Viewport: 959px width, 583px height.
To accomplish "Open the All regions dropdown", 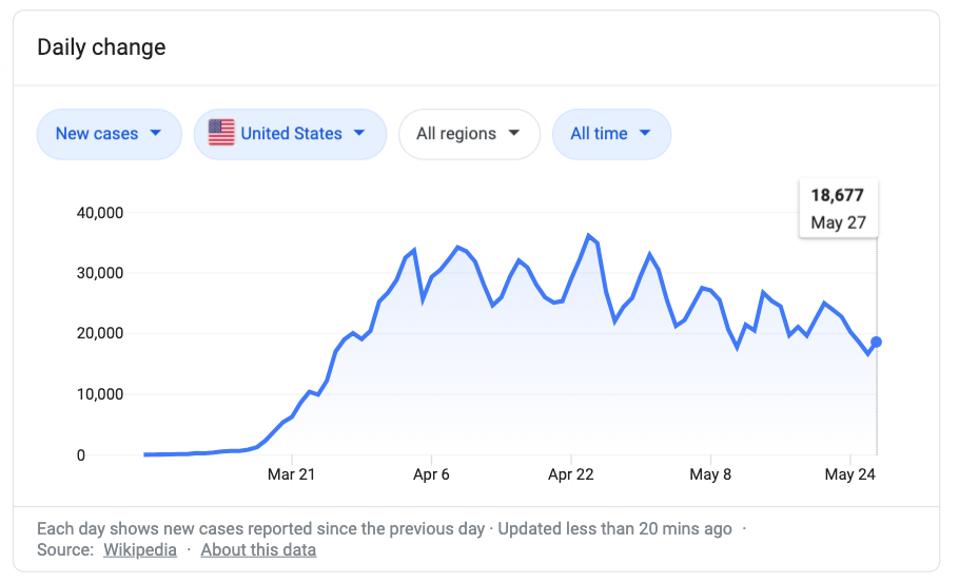I will click(469, 134).
